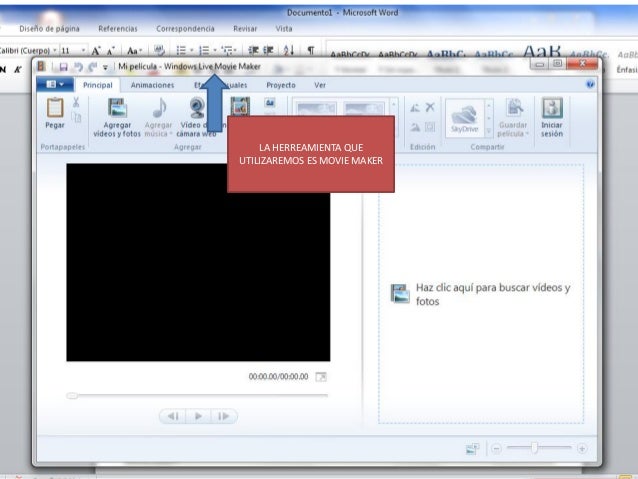Open Word's font name dropdown Calibri (Cuerpo)
Screen dimensions: 638x479
pos(55,50)
